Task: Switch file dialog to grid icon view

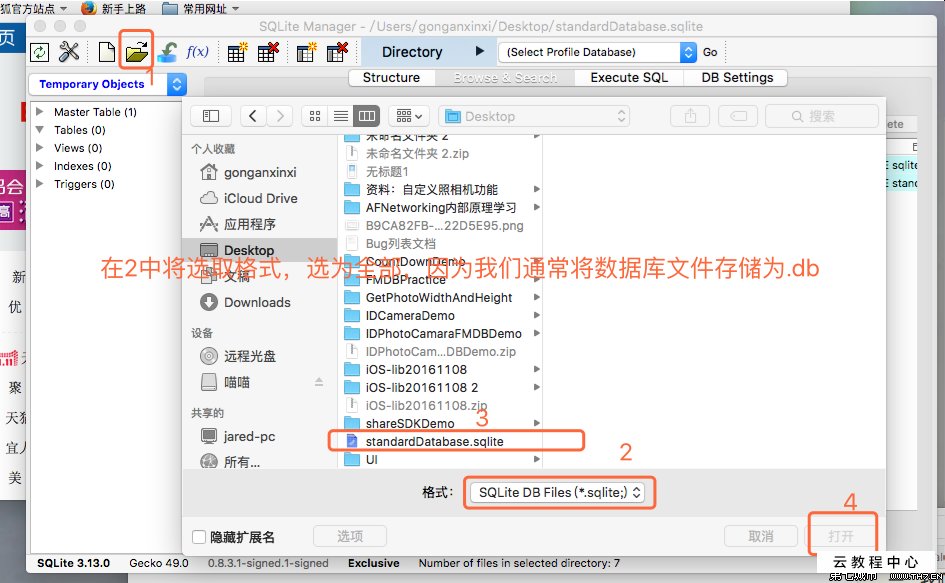Action: pyautogui.click(x=315, y=115)
